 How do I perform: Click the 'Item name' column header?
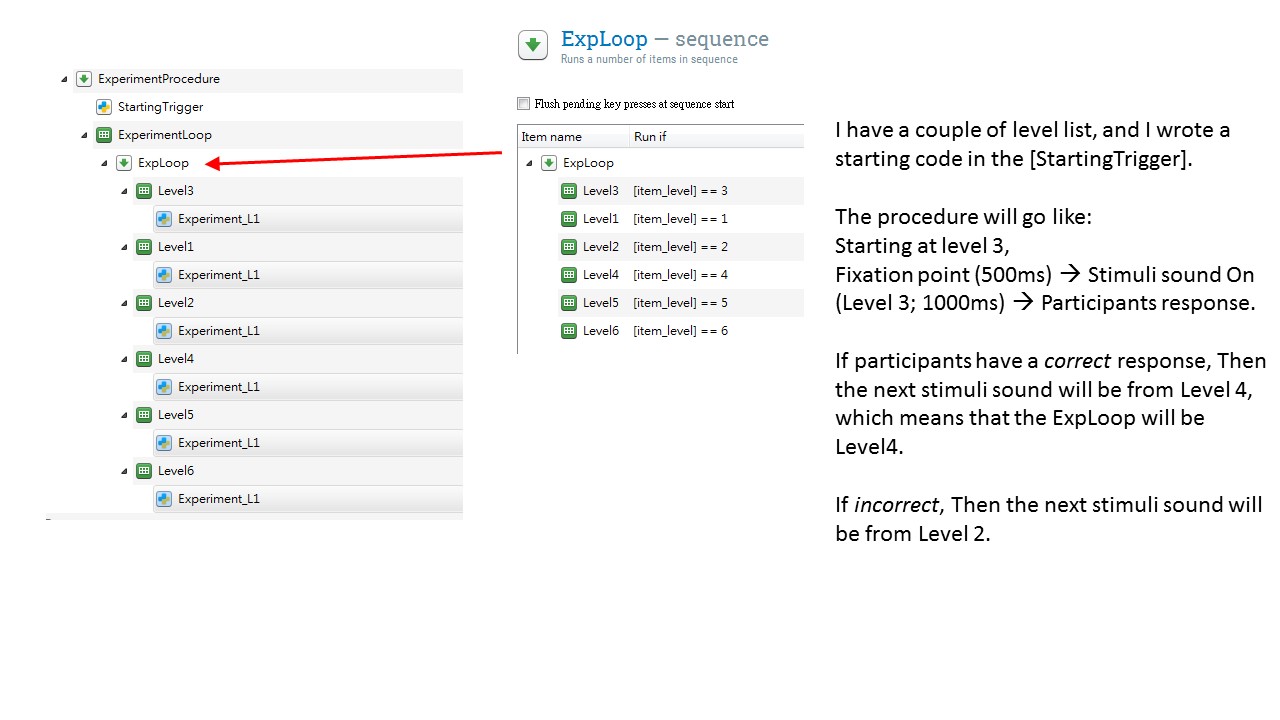574,137
